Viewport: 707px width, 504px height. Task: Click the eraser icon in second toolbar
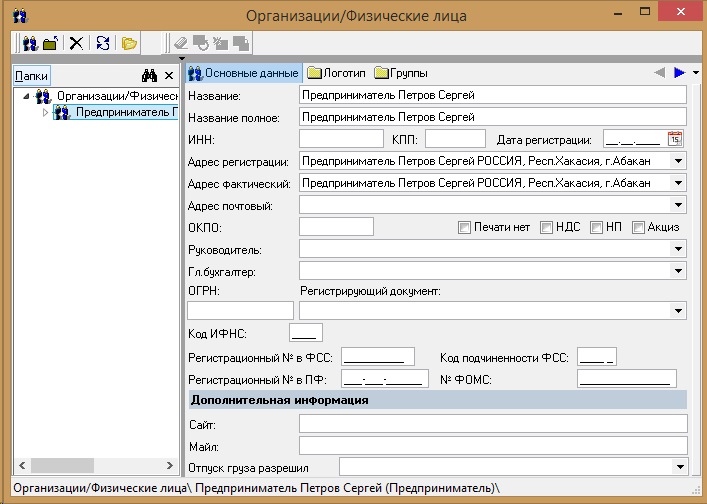tap(181, 43)
